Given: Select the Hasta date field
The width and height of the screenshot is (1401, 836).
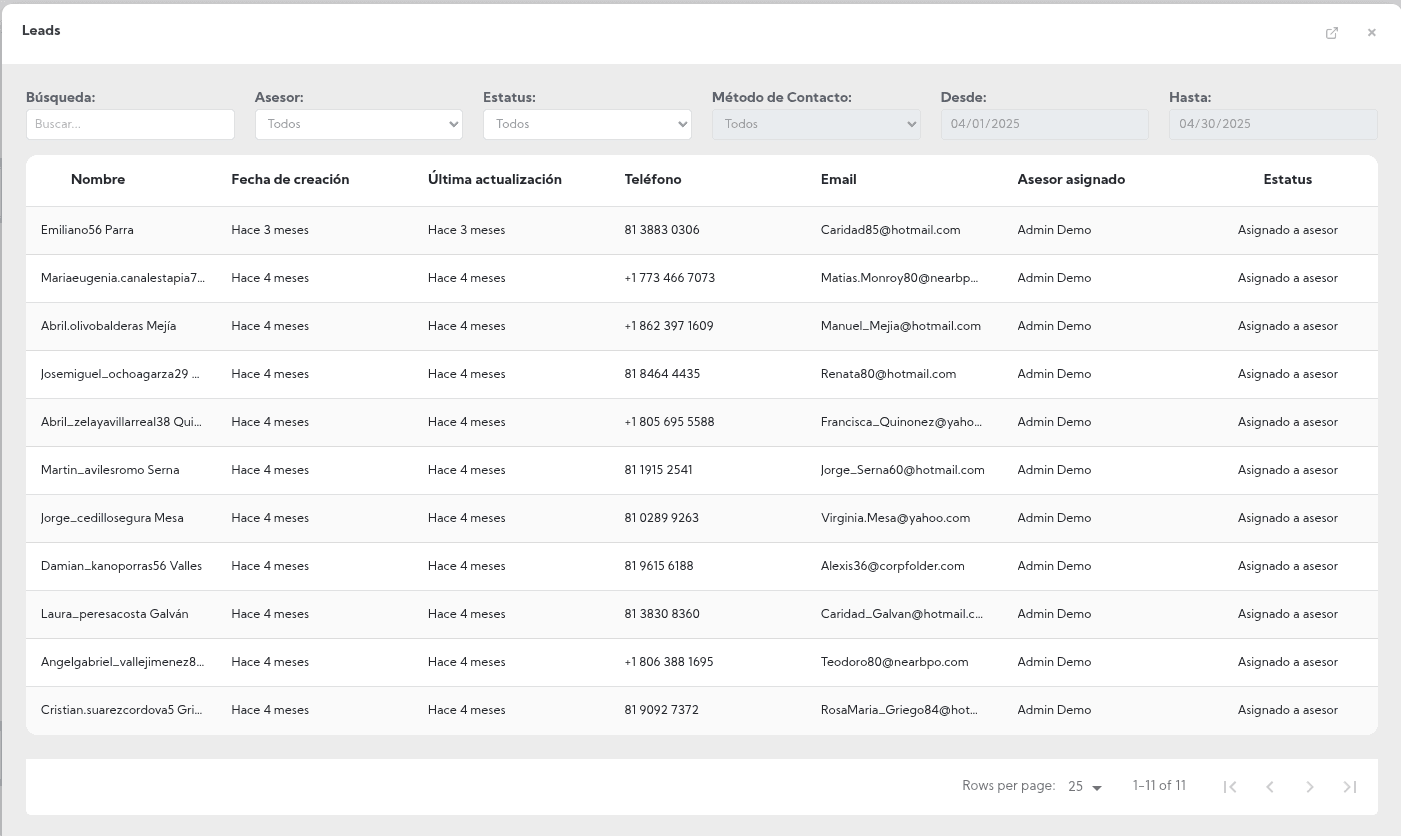Looking at the screenshot, I should point(1272,124).
